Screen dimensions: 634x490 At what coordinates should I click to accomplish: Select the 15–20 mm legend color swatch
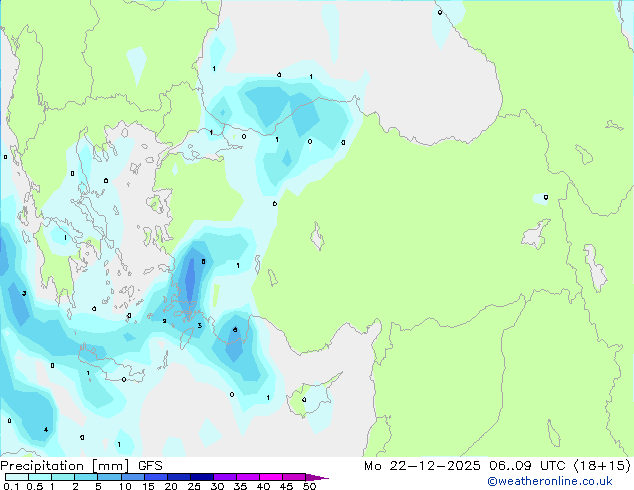click(156, 477)
